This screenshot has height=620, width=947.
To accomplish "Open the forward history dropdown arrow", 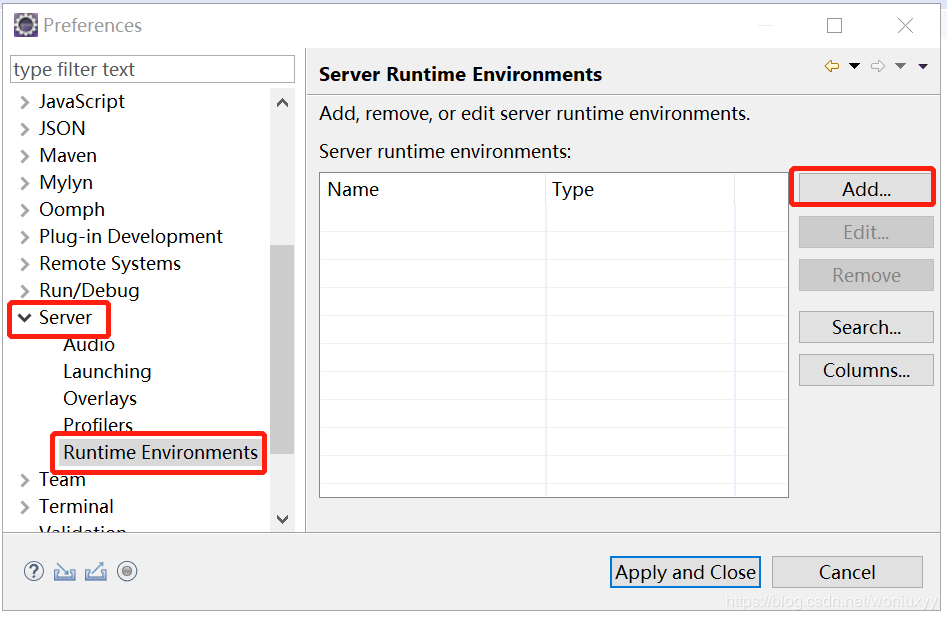I will [900, 66].
